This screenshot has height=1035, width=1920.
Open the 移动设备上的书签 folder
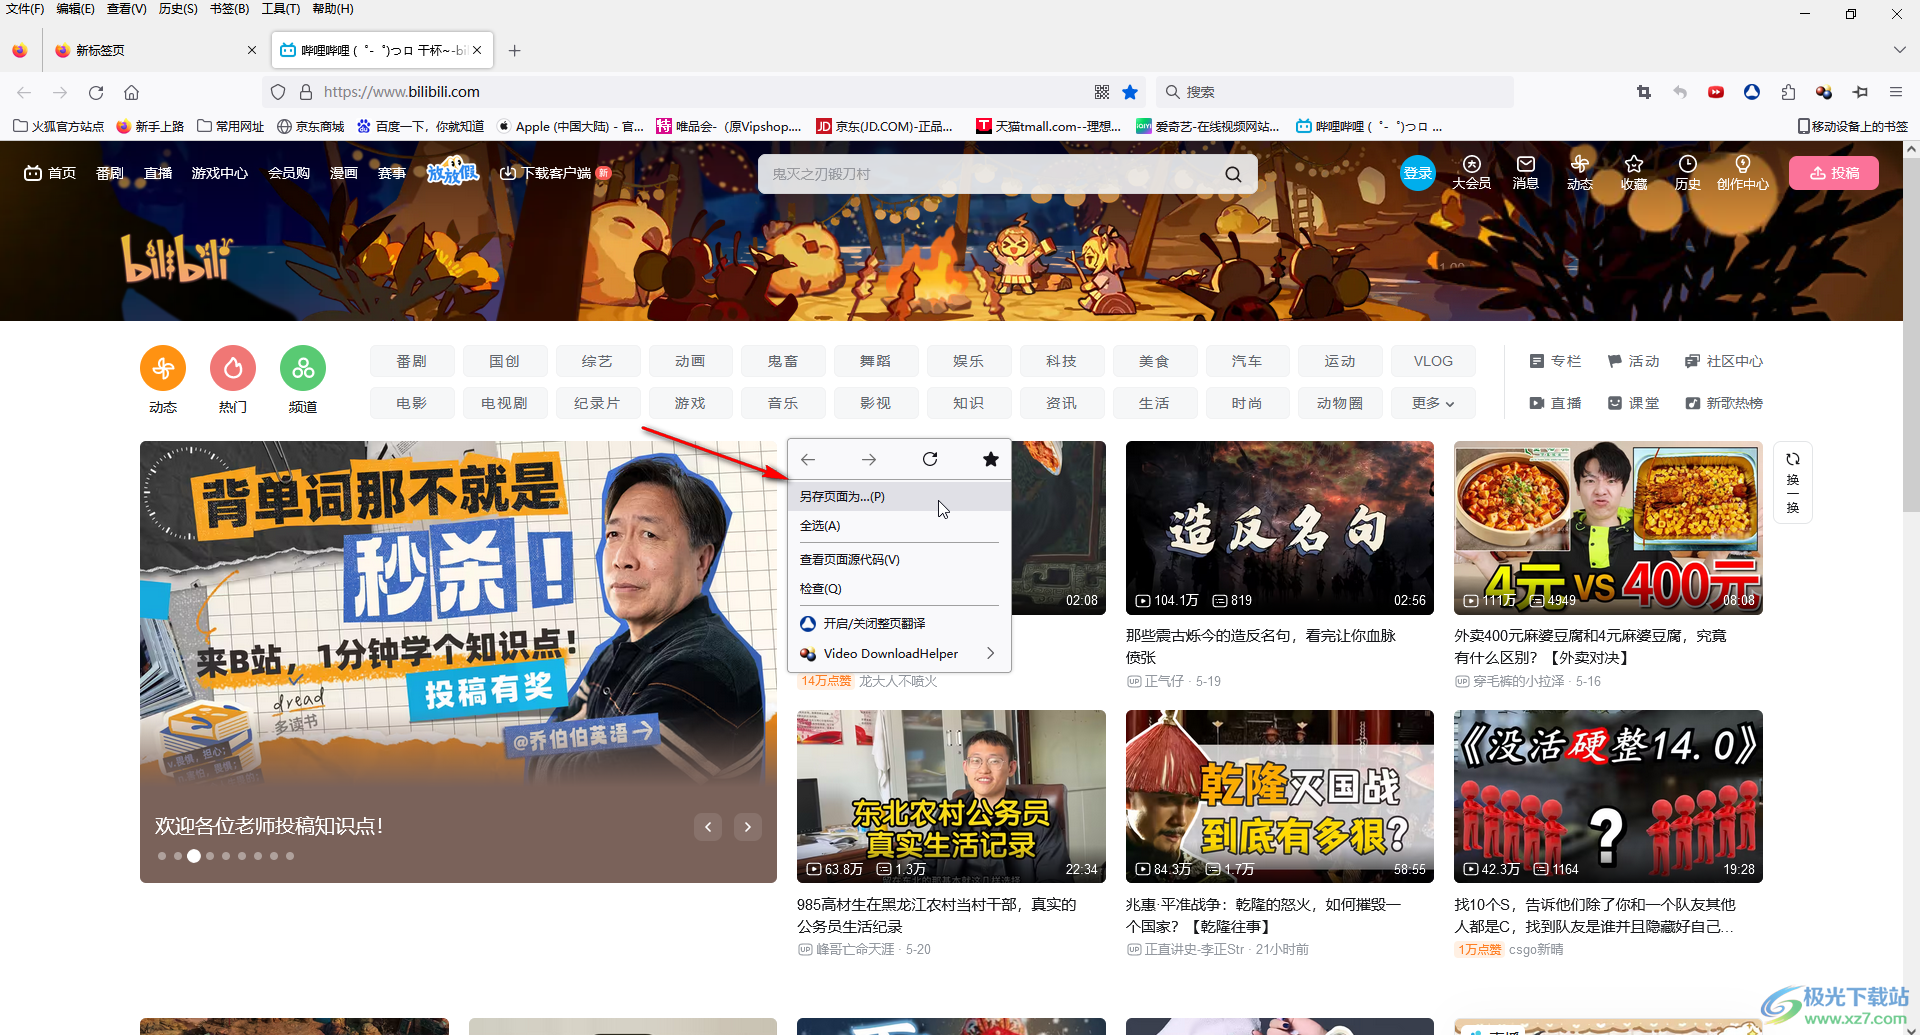[x=1853, y=126]
